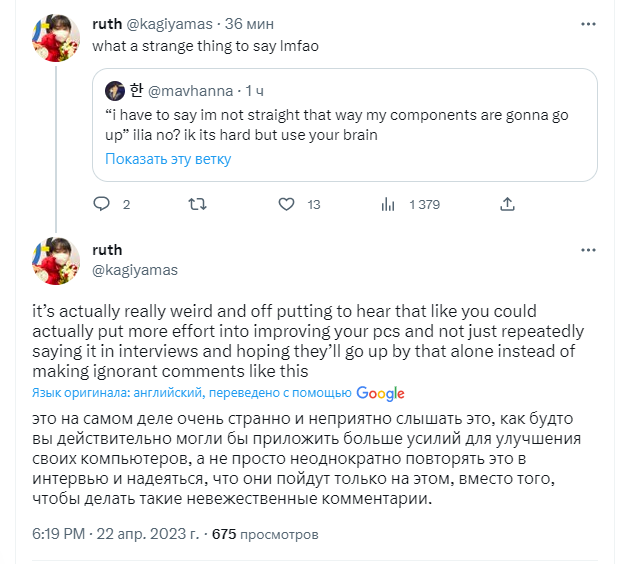
Task: Click ruth's avatar on main tweet
Action: [58, 260]
